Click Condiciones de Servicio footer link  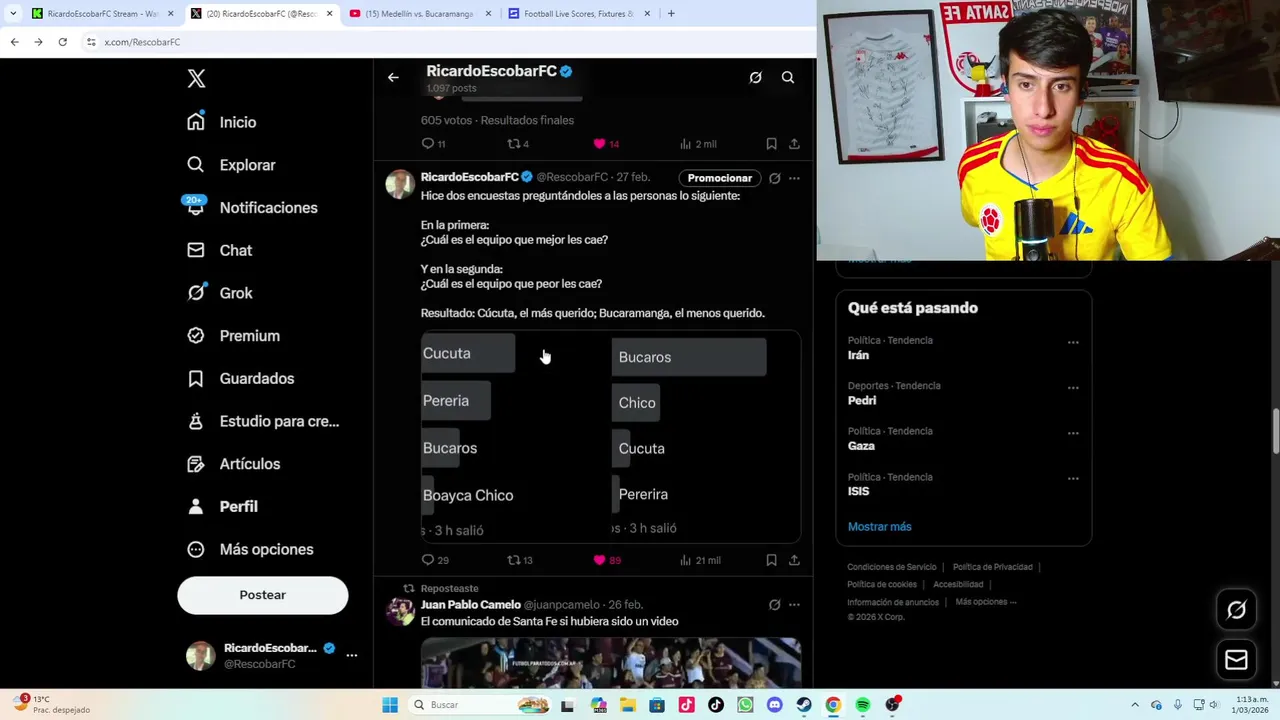(x=892, y=567)
